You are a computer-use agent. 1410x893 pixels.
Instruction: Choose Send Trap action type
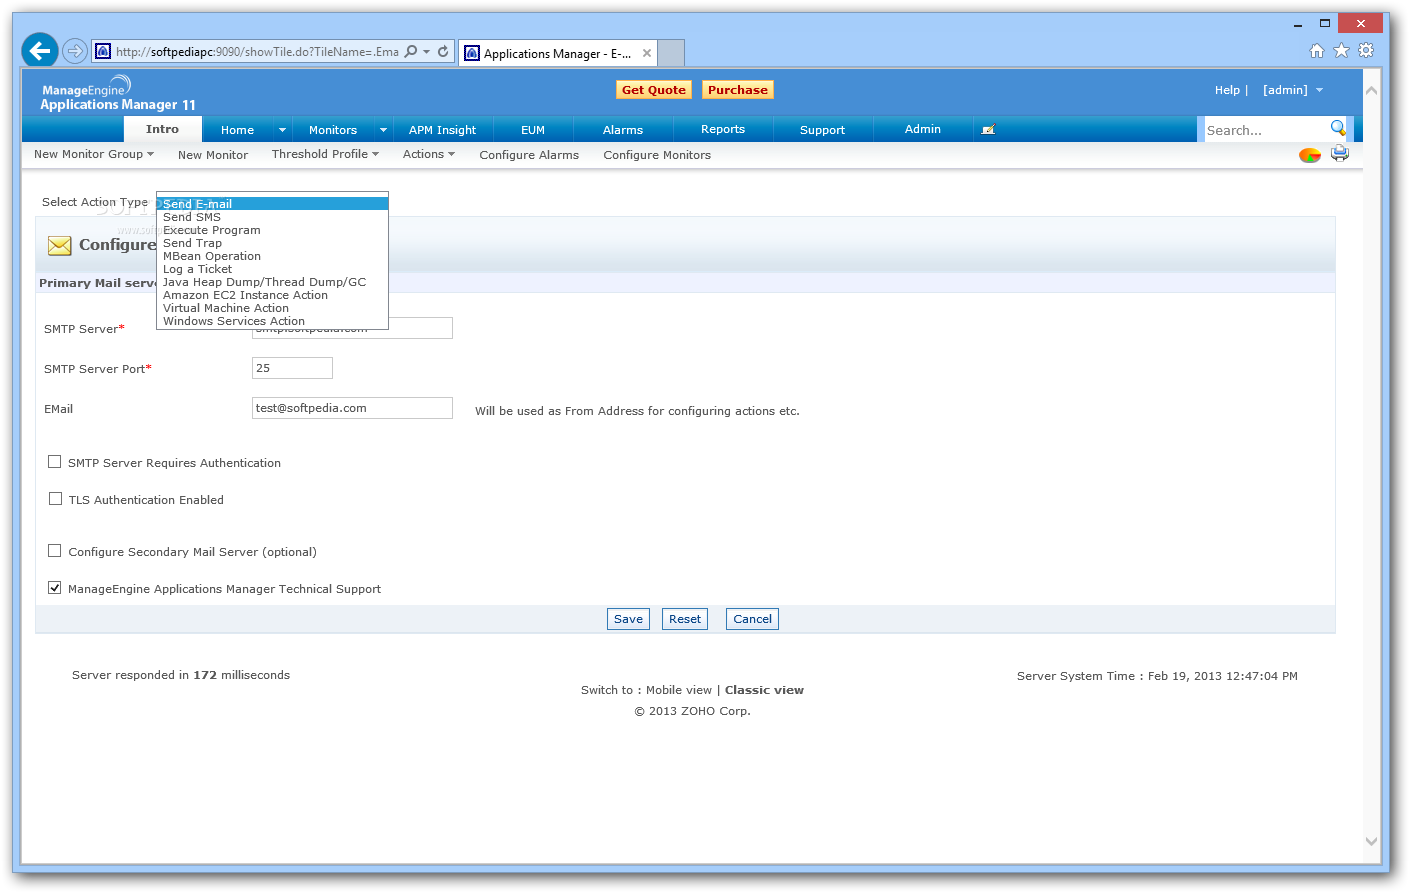273,243
